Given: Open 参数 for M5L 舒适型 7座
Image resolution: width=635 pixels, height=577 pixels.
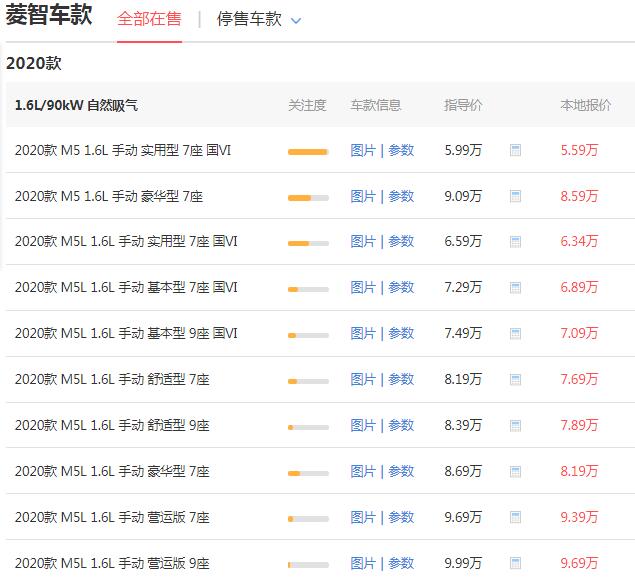Looking at the screenshot, I should [401, 379].
